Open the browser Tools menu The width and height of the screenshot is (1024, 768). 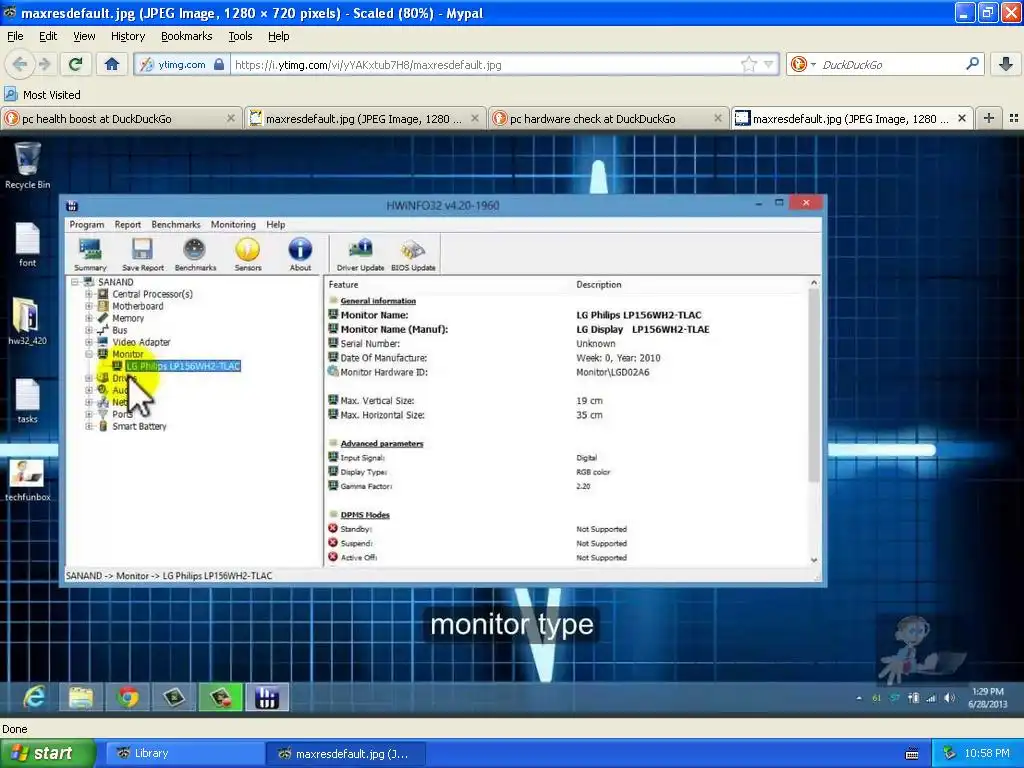tap(240, 36)
